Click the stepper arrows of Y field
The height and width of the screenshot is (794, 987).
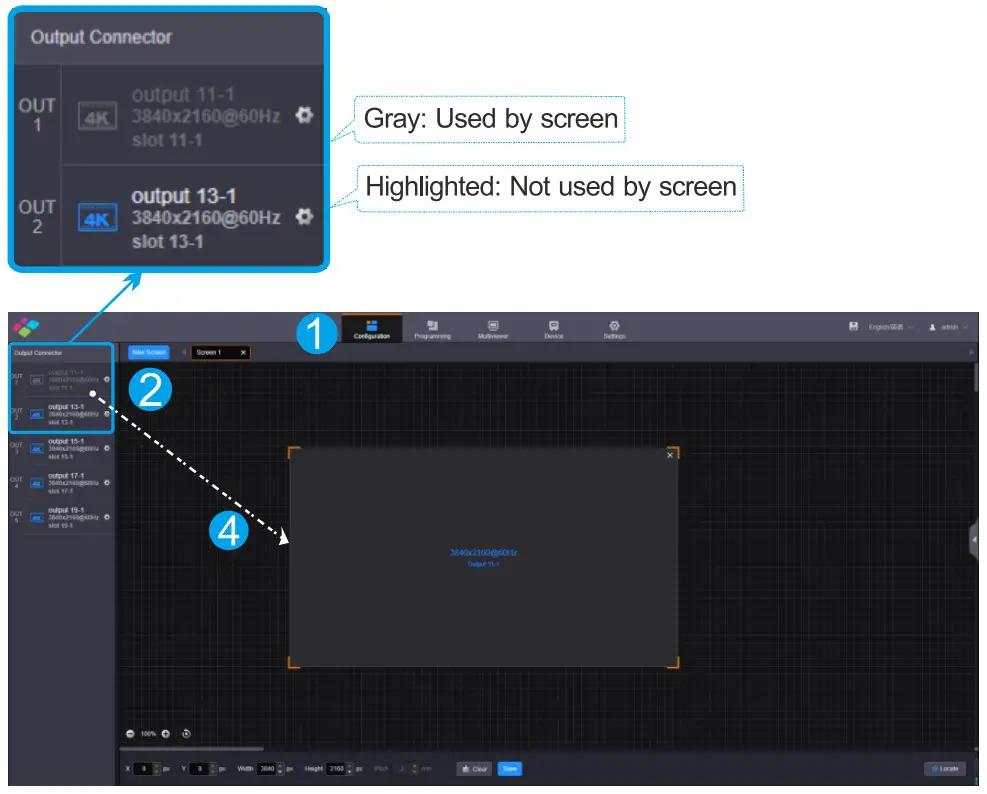213,769
